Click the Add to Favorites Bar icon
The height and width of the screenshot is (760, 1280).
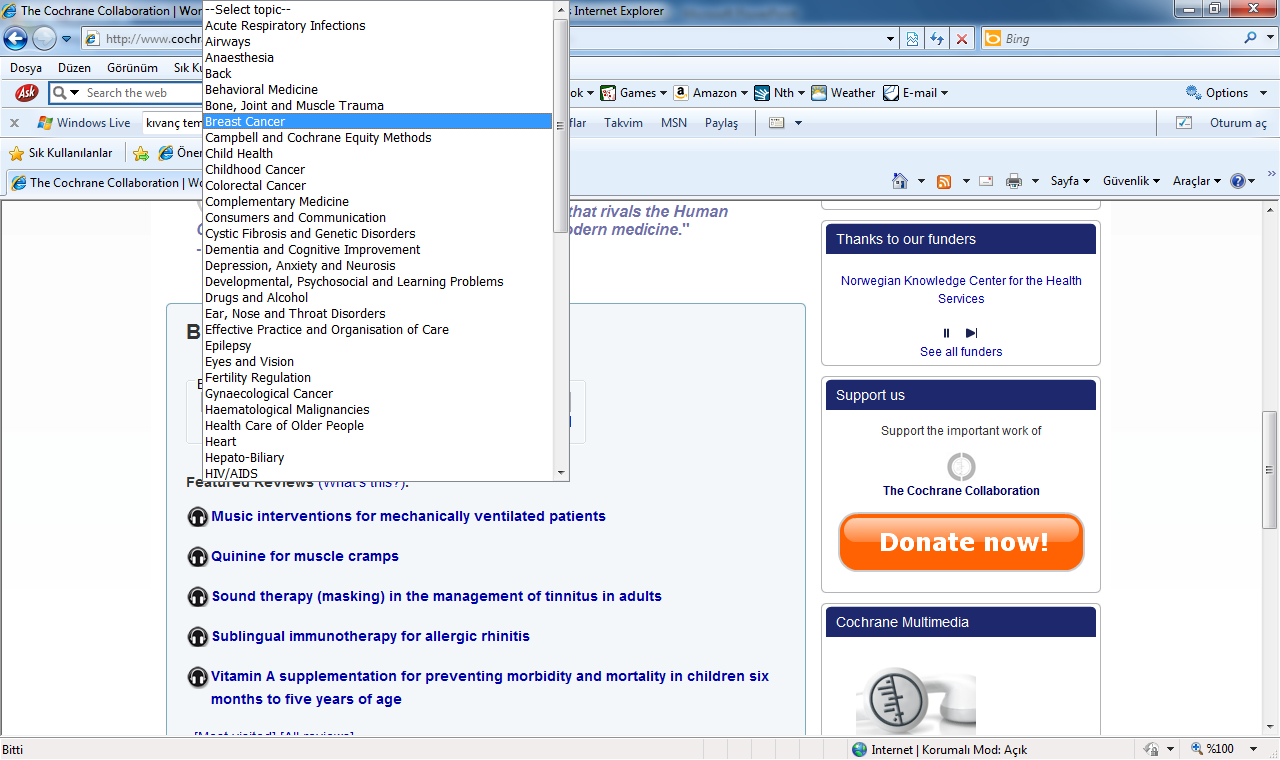141,153
